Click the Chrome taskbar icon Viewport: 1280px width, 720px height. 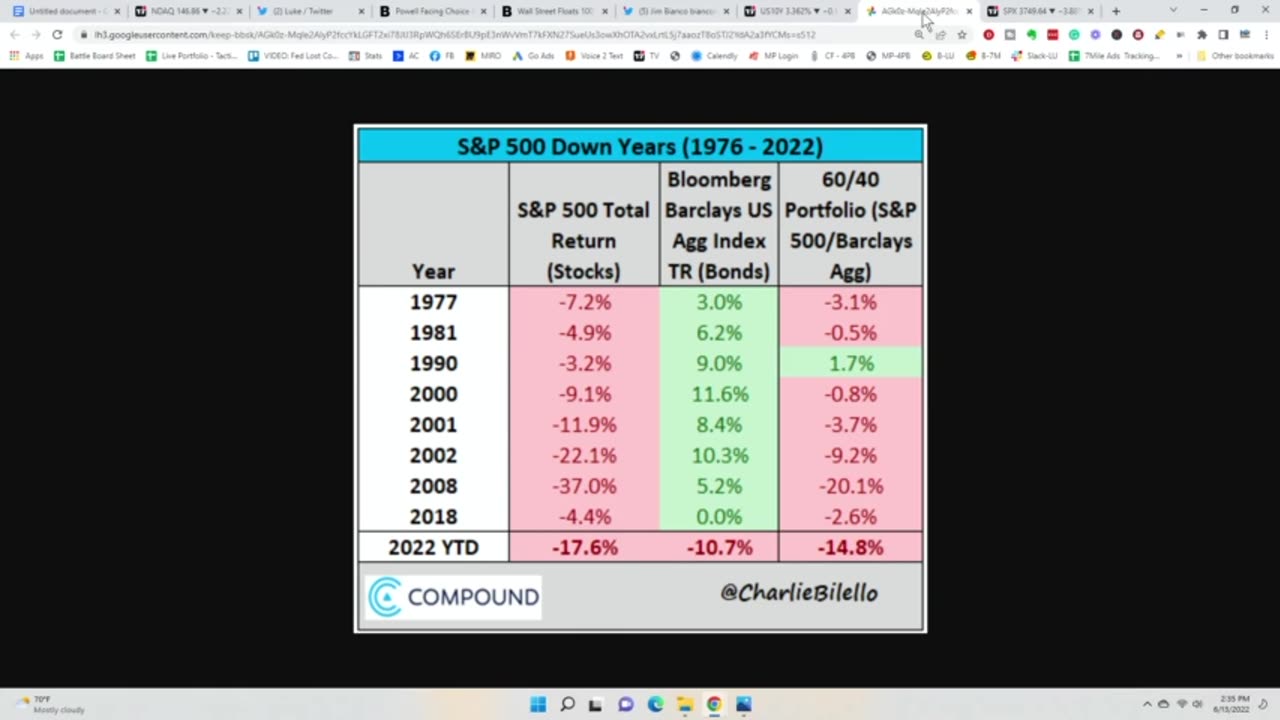click(714, 704)
